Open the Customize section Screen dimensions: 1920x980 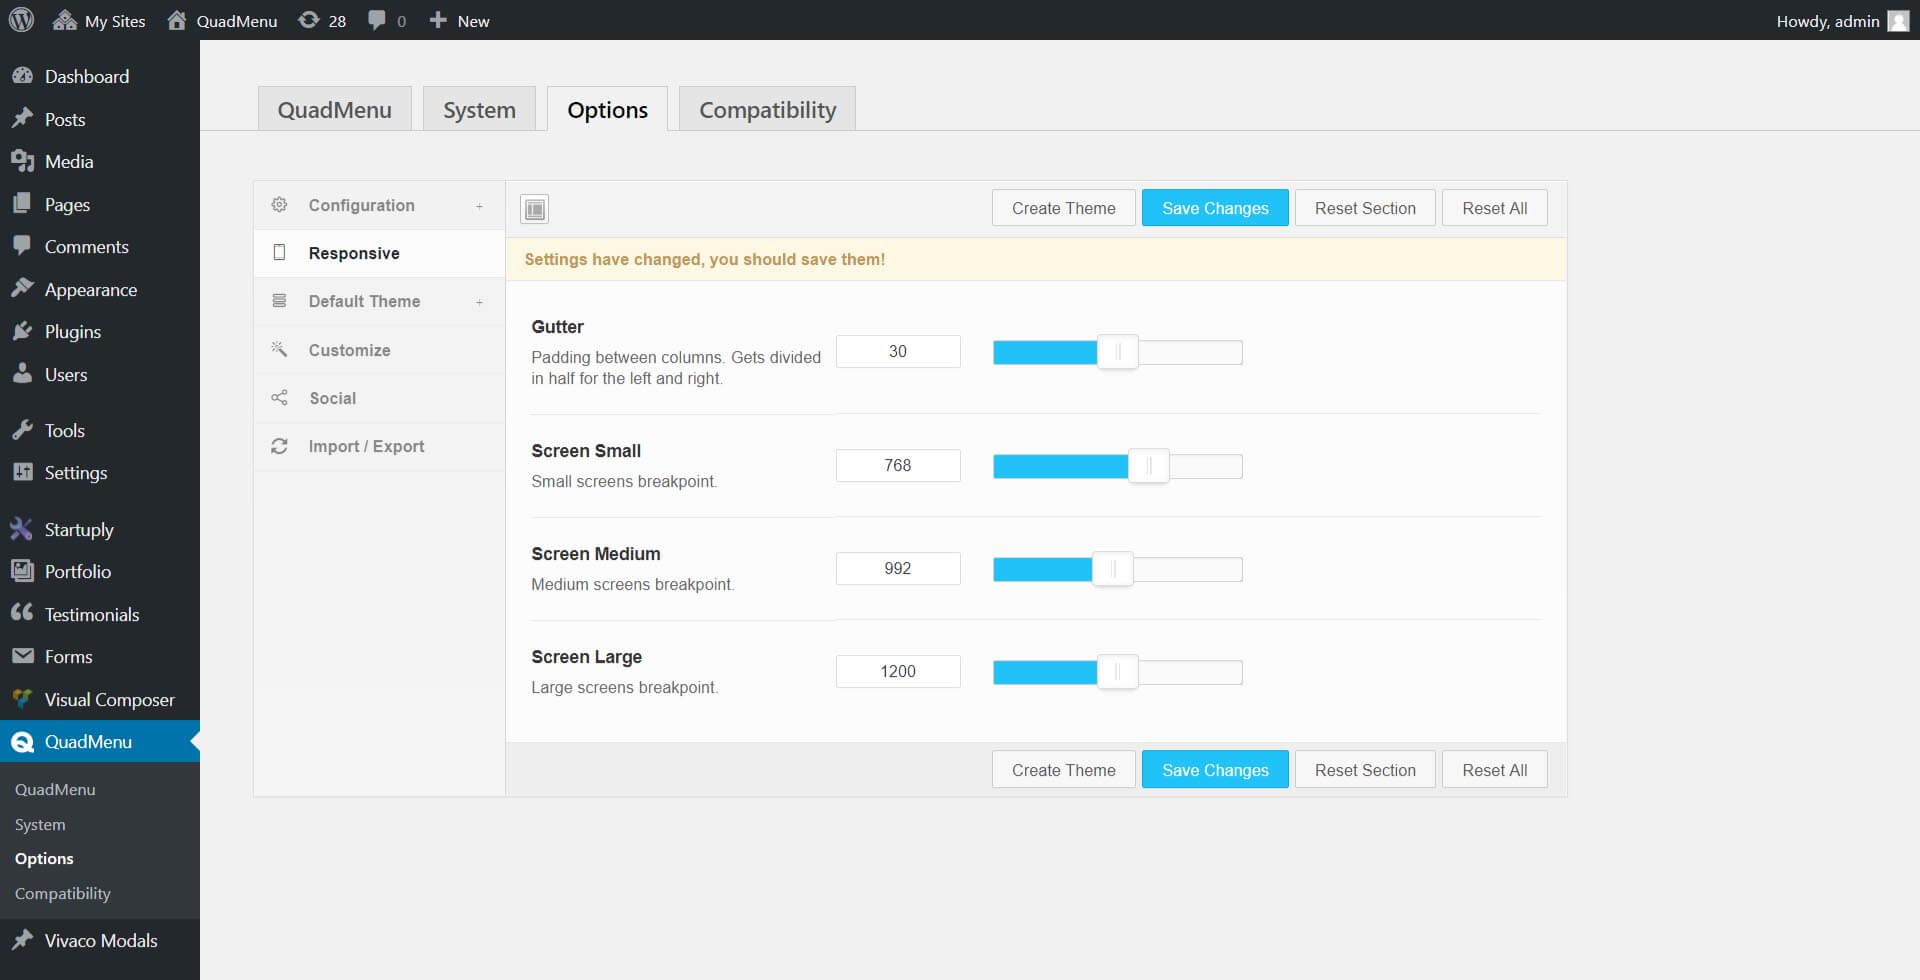tap(379, 350)
